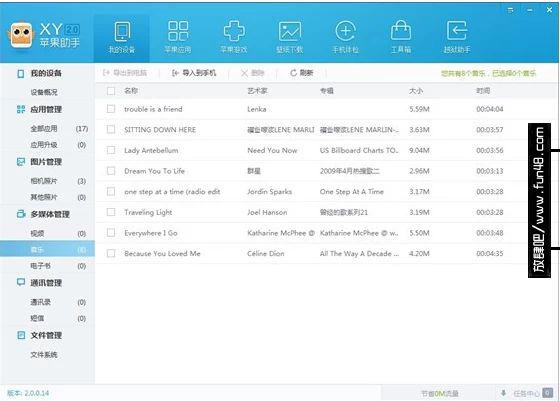
Task: Open the 工具箱 toolbox tab
Action: click(401, 38)
